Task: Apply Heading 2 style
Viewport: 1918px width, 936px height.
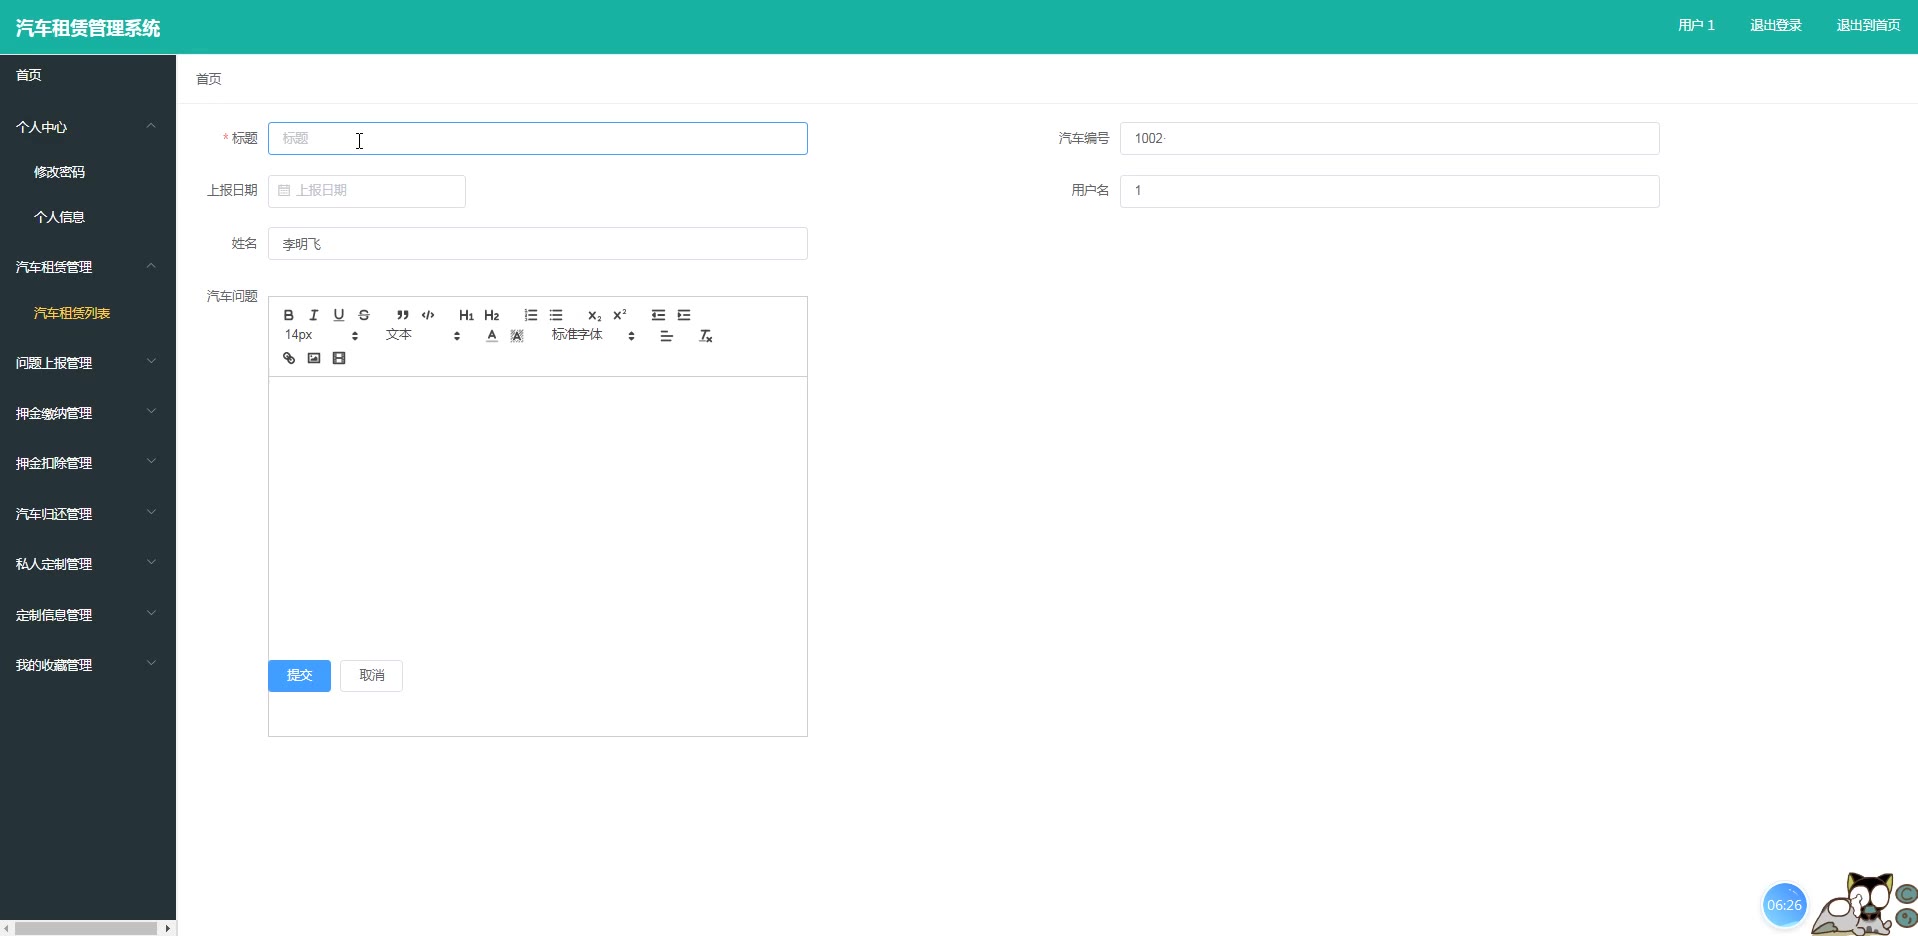Action: [492, 315]
